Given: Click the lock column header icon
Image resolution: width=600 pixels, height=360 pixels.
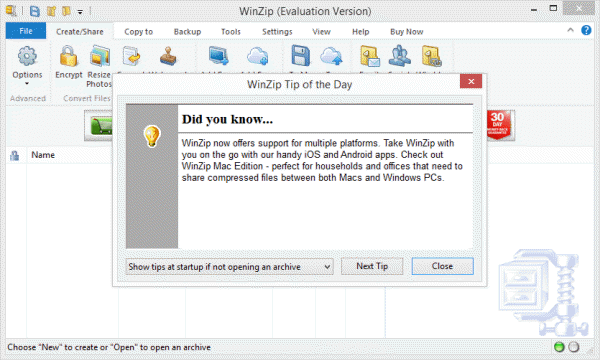Looking at the screenshot, I should tap(15, 155).
